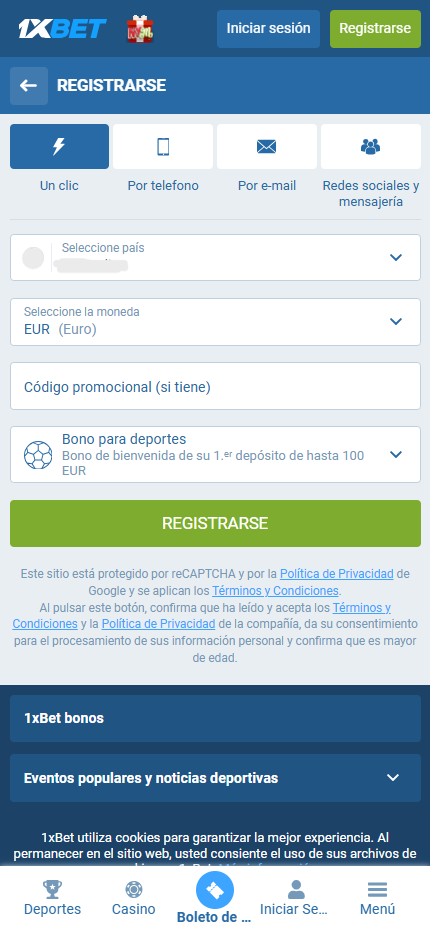Expand Eventos populares y noticias deportivas
This screenshot has width=430, height=932.
pos(215,777)
